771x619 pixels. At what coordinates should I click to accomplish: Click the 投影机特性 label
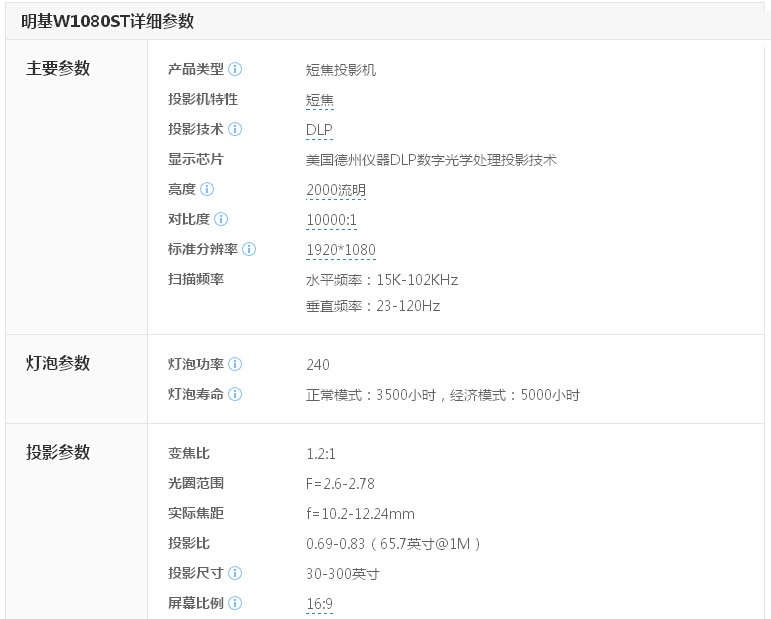[x=203, y=99]
